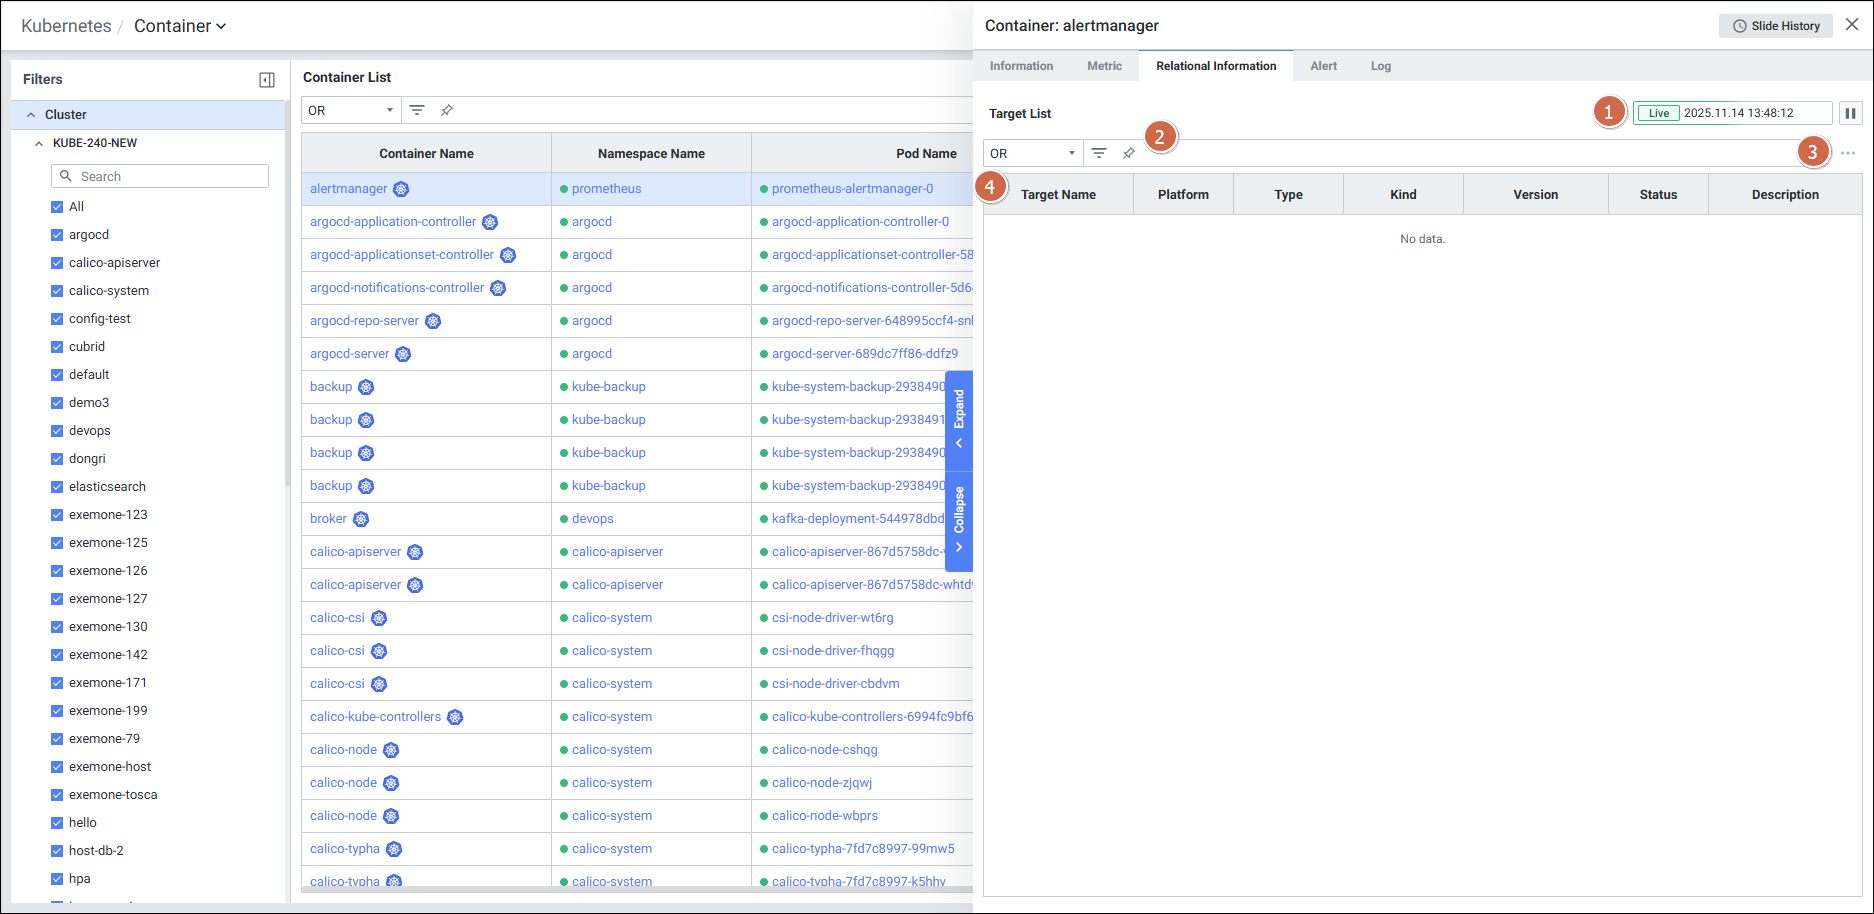1874x914 pixels.
Task: Switch to the Metric tab
Action: (1104, 66)
